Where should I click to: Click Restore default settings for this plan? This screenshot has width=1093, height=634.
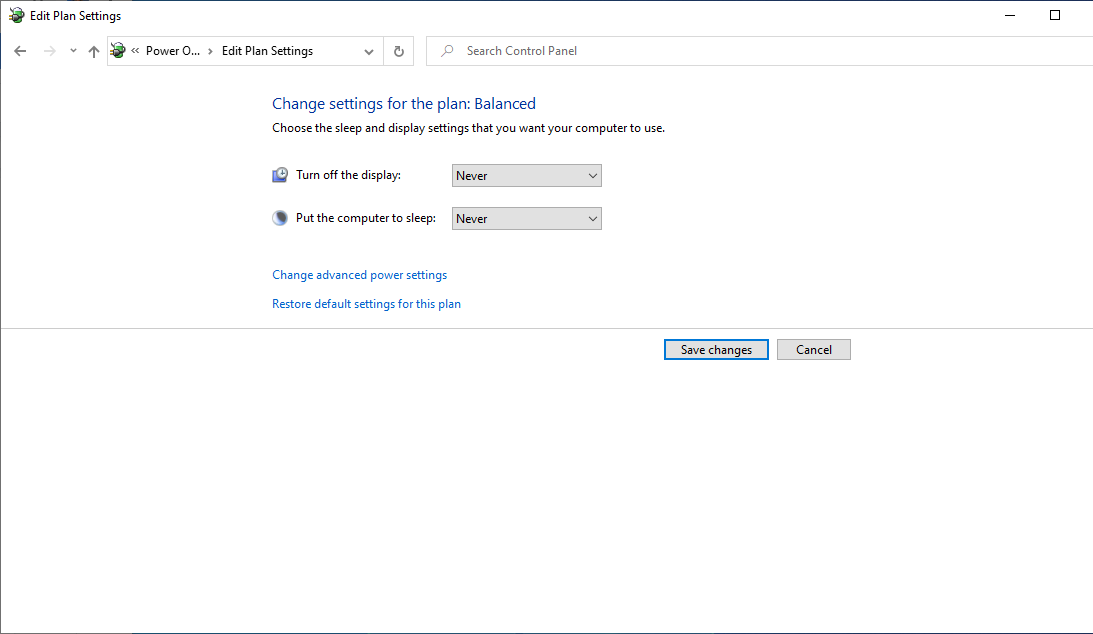(x=366, y=304)
